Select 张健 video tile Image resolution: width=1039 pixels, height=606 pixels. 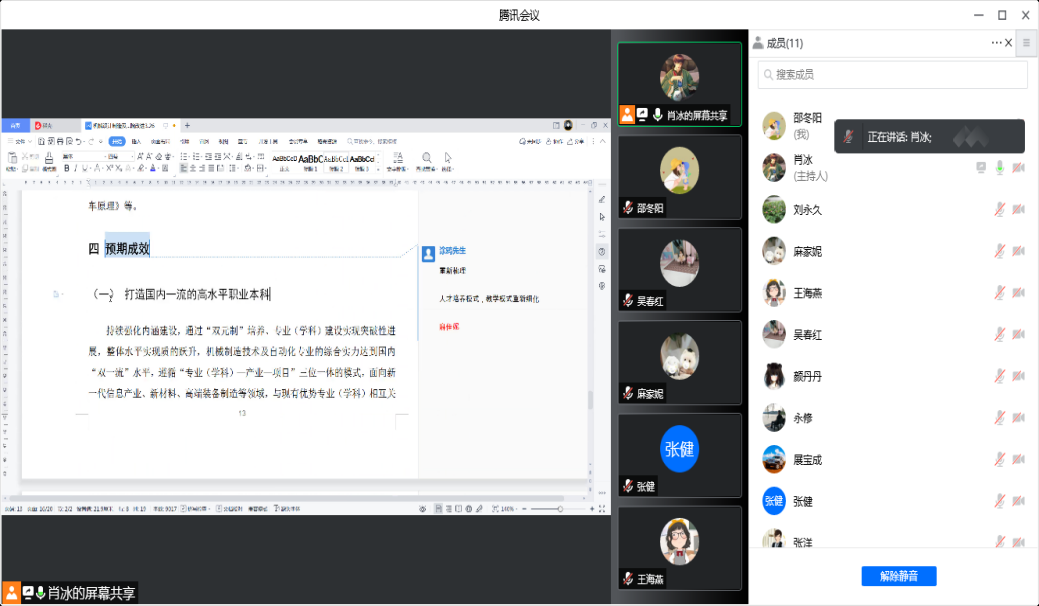[x=679, y=456]
